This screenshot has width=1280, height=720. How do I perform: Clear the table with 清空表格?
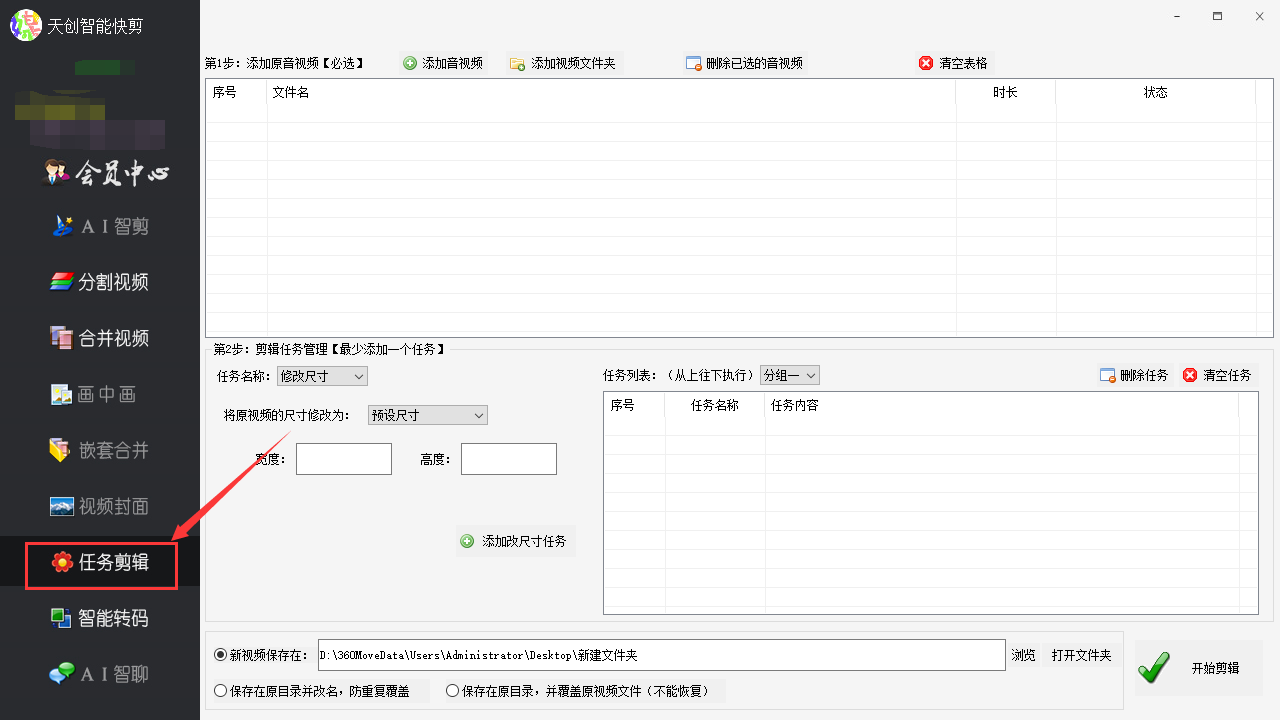pos(952,62)
